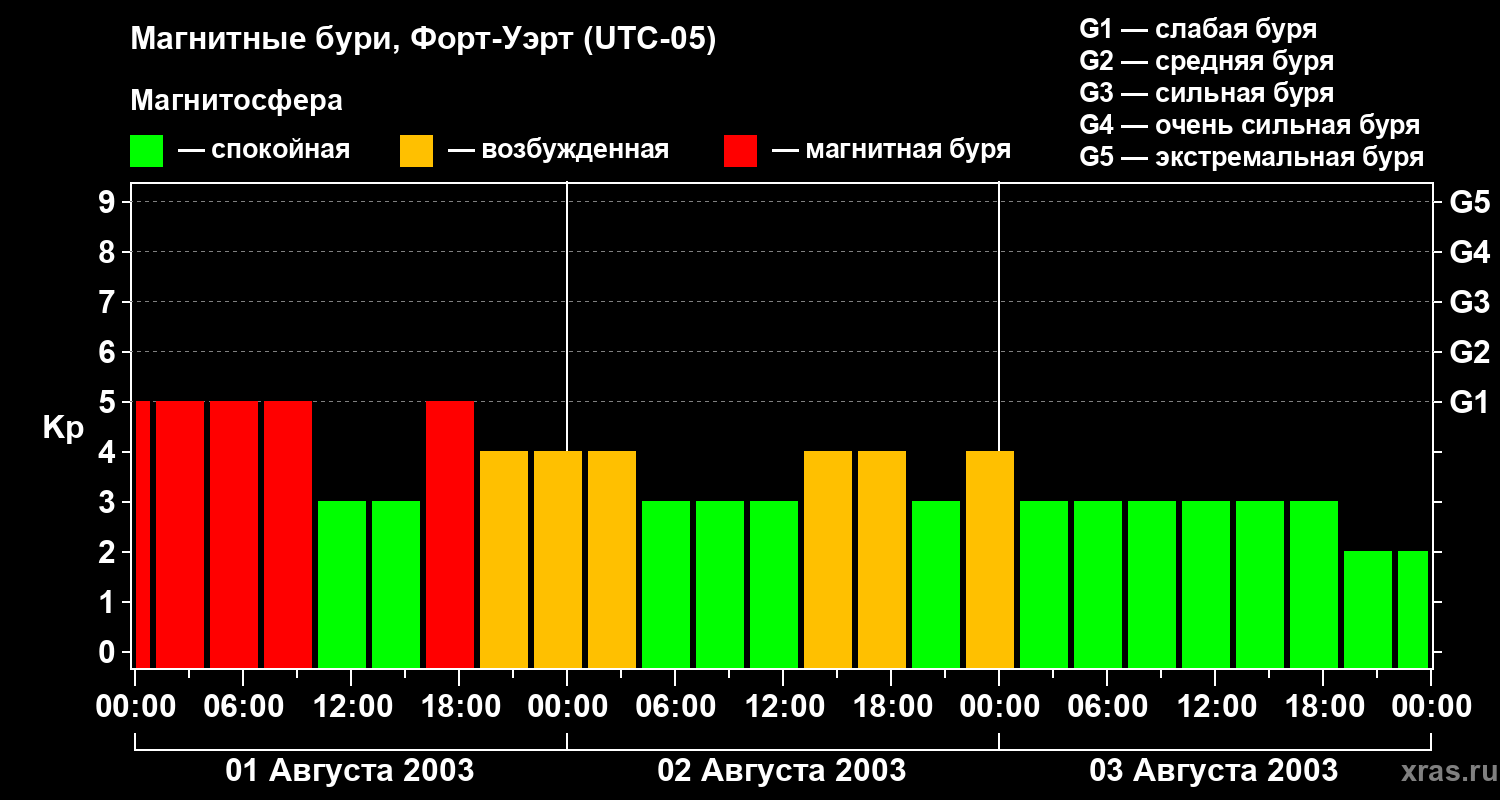
Task: Click the green 'спокойная' legend swatch
Action: (146, 151)
